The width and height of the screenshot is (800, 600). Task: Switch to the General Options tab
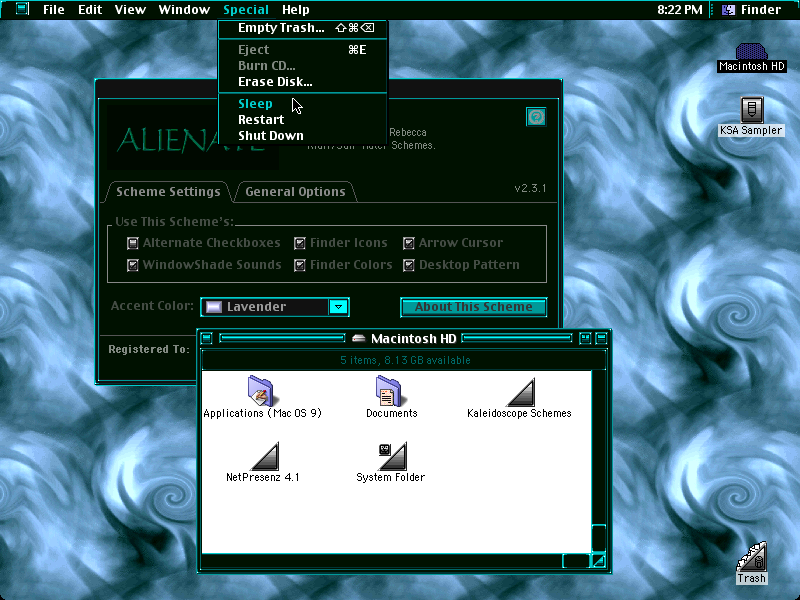point(295,192)
